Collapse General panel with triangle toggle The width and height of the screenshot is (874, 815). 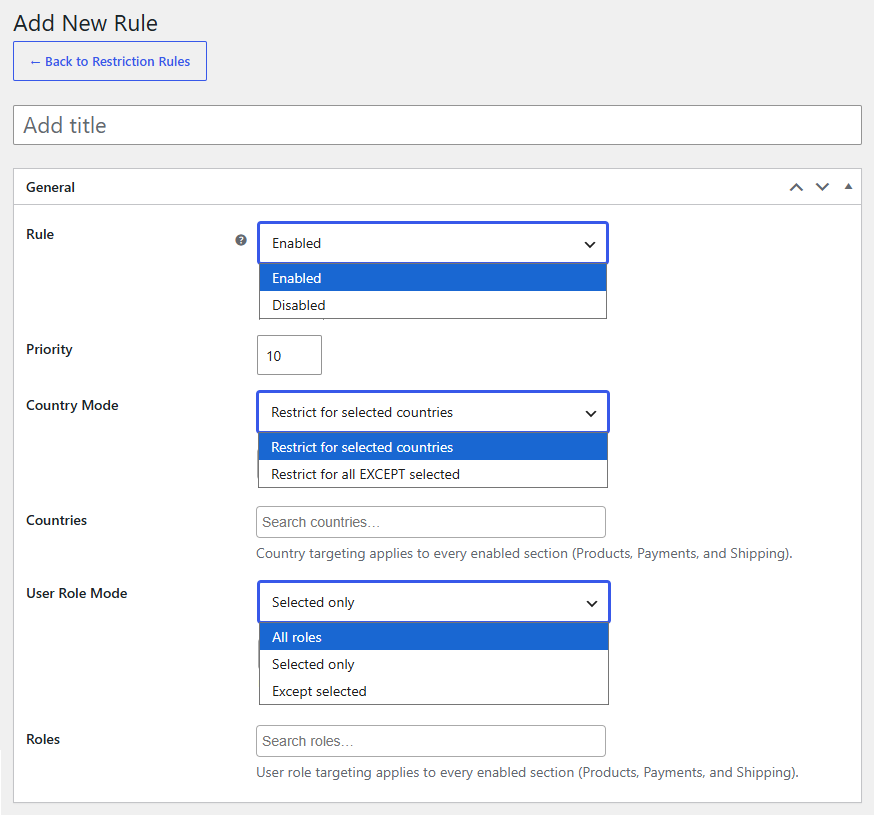pyautogui.click(x=848, y=187)
